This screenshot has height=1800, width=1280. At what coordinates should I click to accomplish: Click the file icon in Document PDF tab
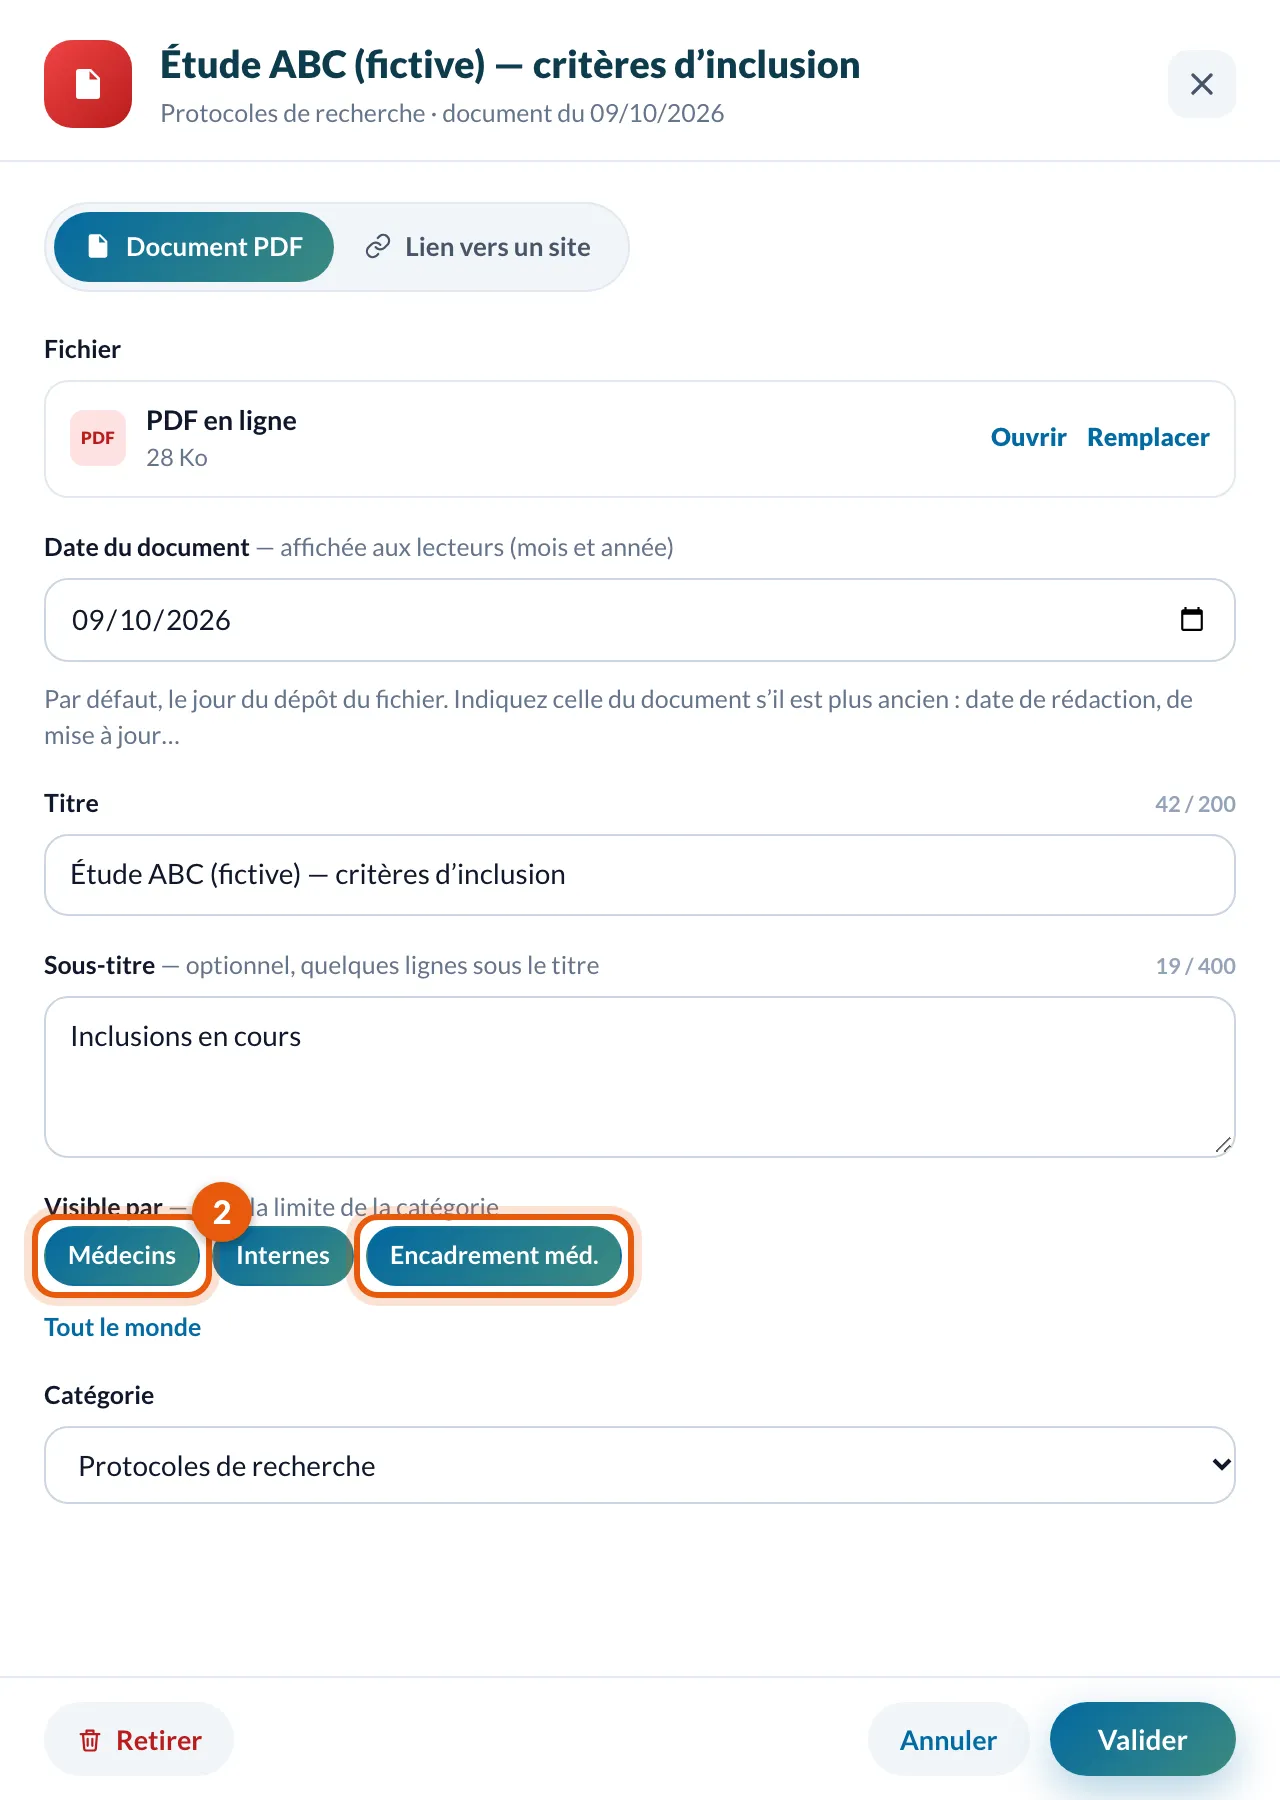click(x=98, y=247)
